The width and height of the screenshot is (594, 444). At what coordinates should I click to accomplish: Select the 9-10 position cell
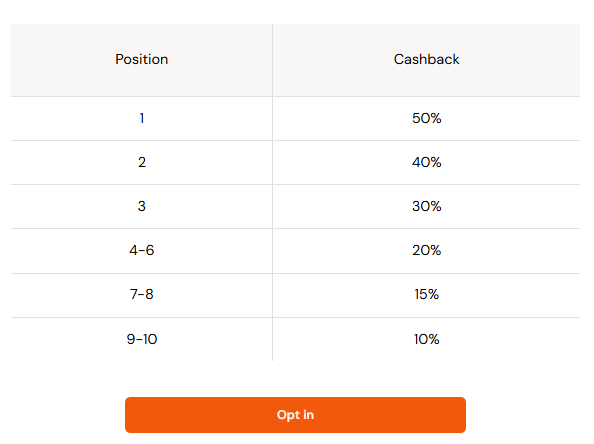142,339
